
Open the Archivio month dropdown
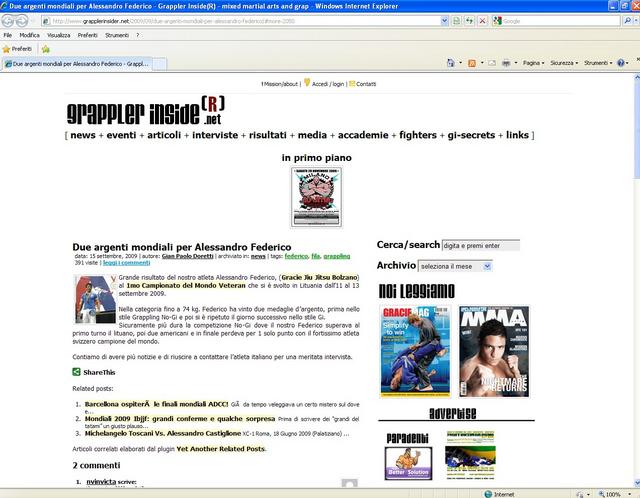click(455, 266)
